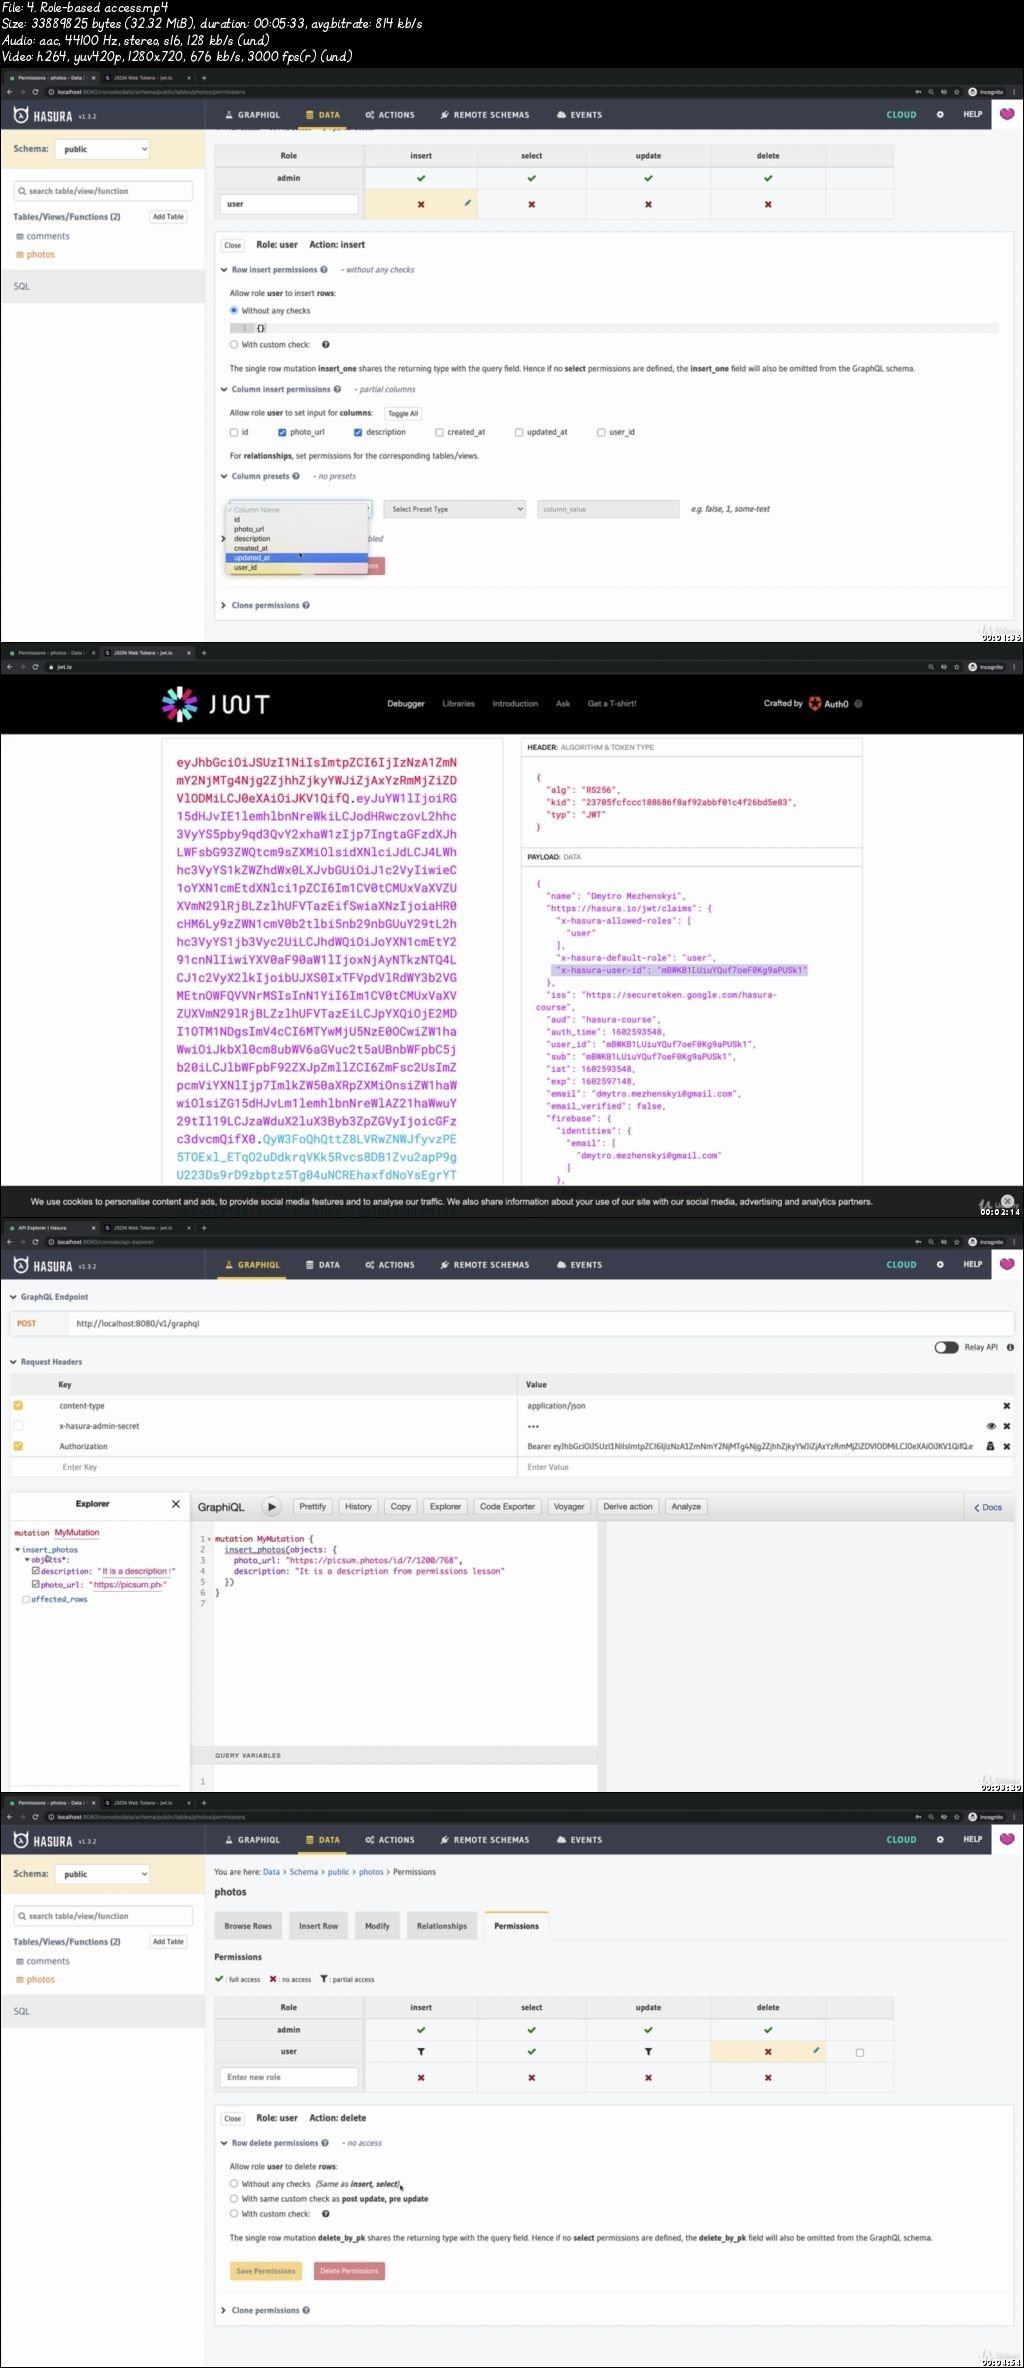Reveal the x-hasura-admin-secret value with the eye icon
The image size is (1024, 2368).
click(991, 1426)
